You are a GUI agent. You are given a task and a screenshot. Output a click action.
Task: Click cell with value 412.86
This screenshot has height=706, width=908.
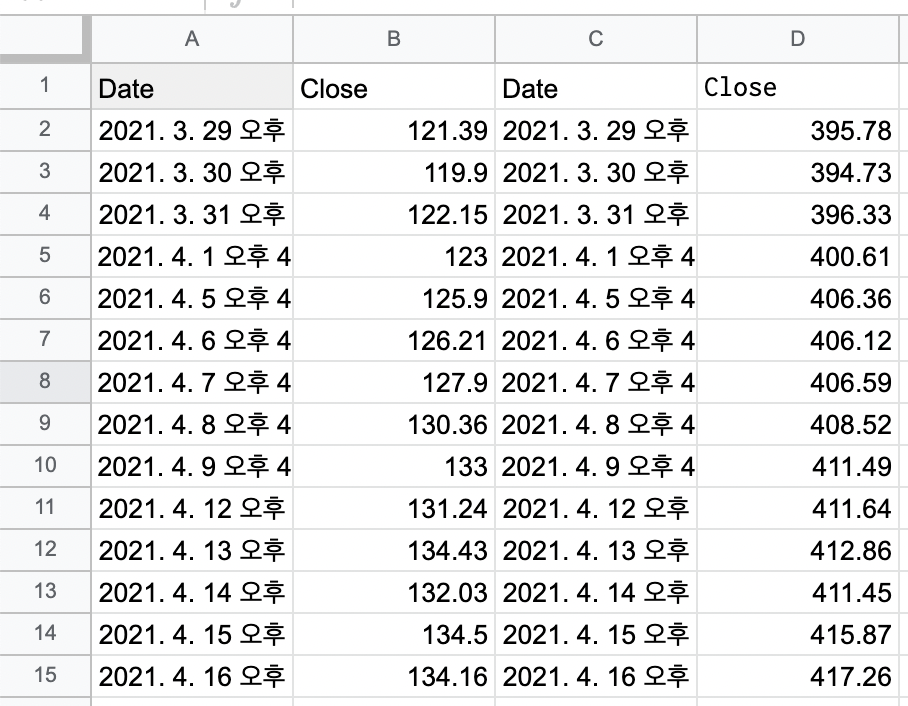[x=798, y=550]
